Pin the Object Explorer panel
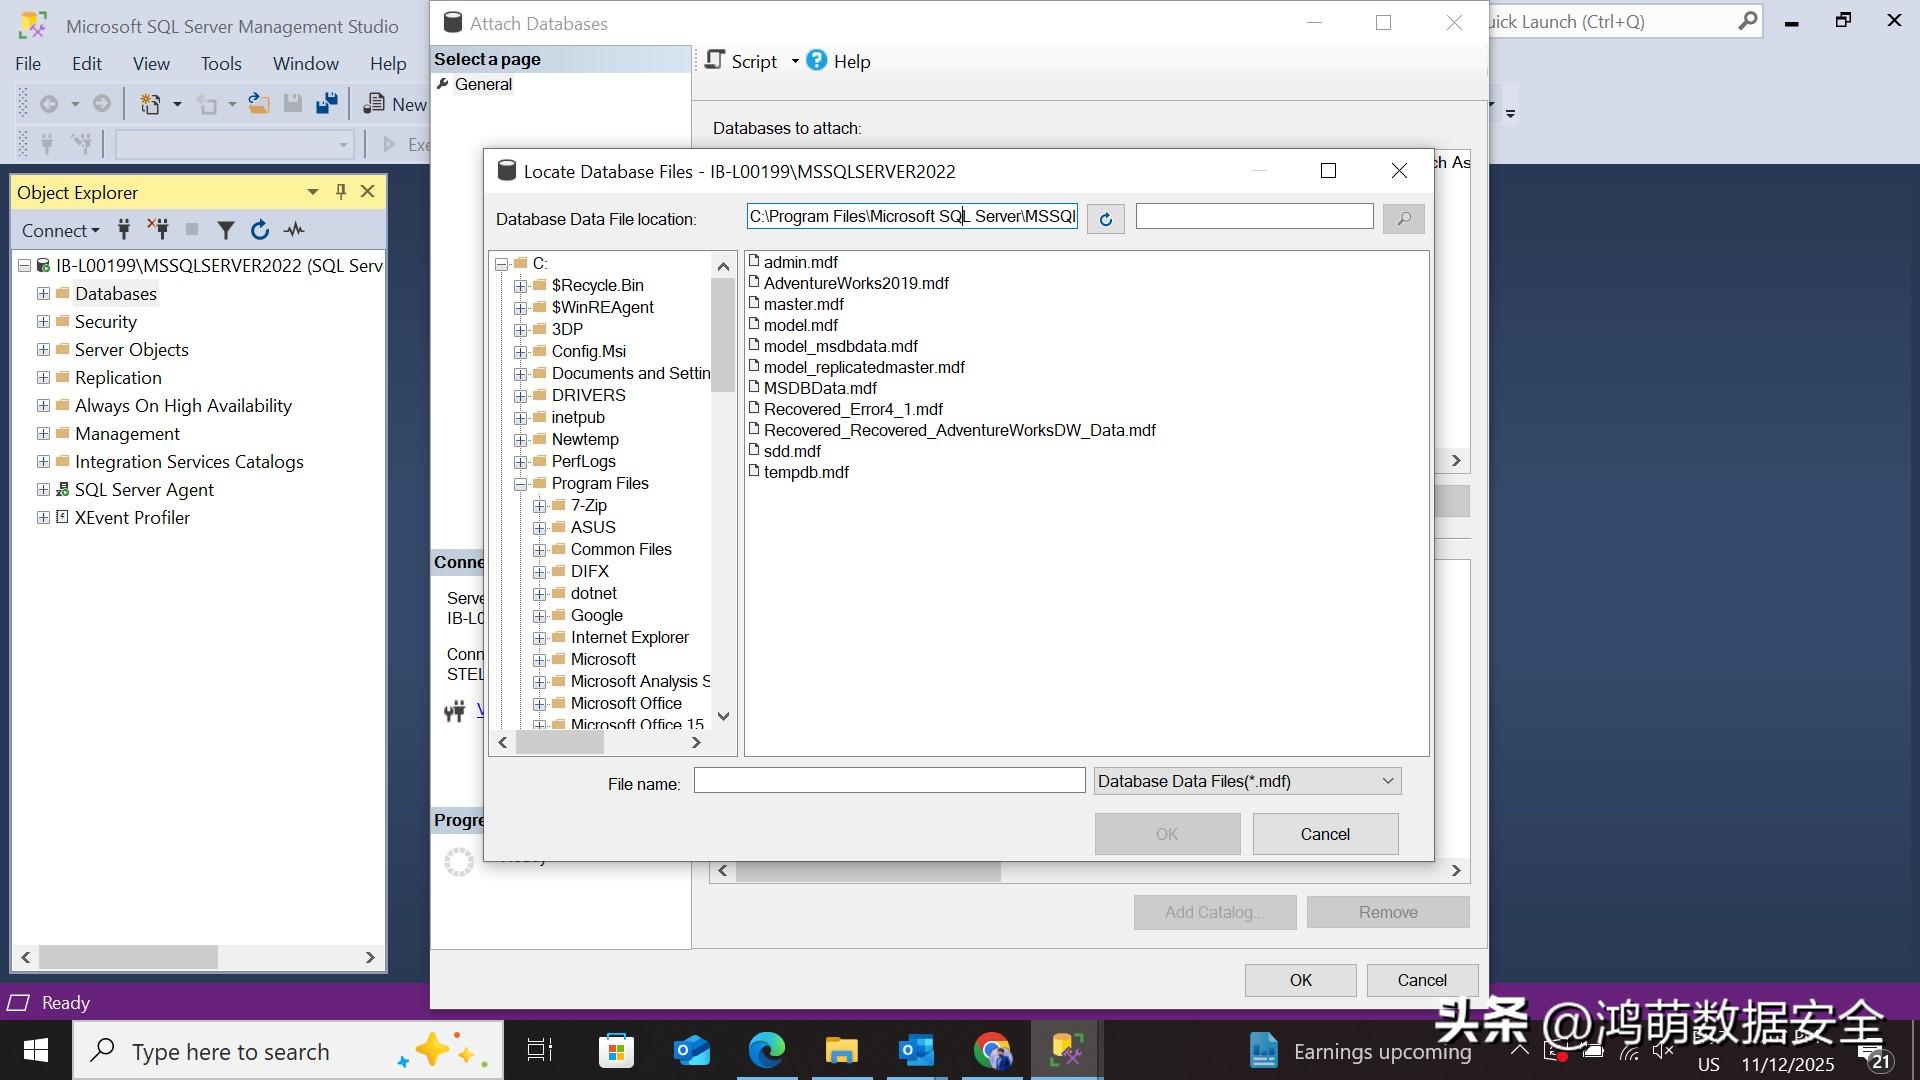The image size is (1920, 1080). [x=341, y=192]
